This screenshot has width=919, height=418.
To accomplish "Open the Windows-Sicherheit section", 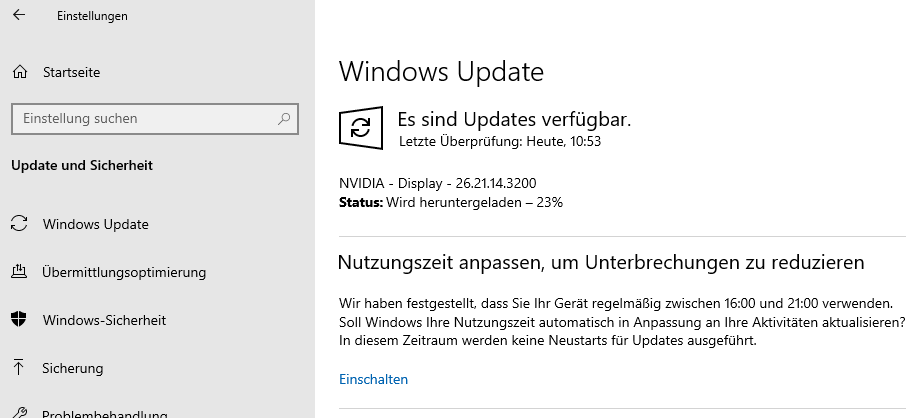I will (104, 320).
